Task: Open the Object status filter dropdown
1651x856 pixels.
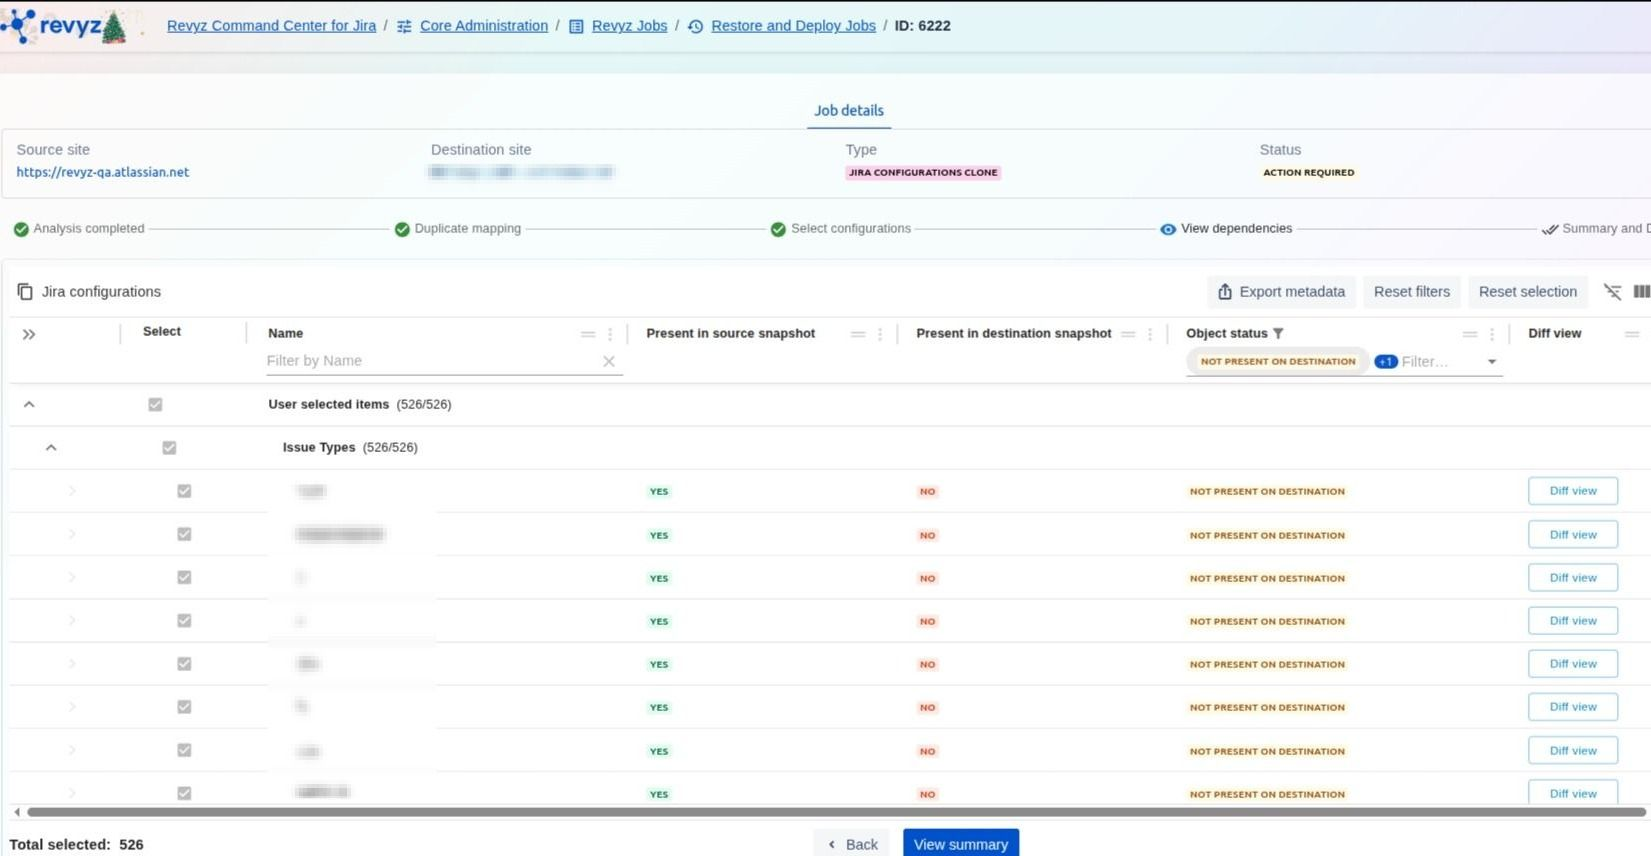Action: [x=1491, y=362]
